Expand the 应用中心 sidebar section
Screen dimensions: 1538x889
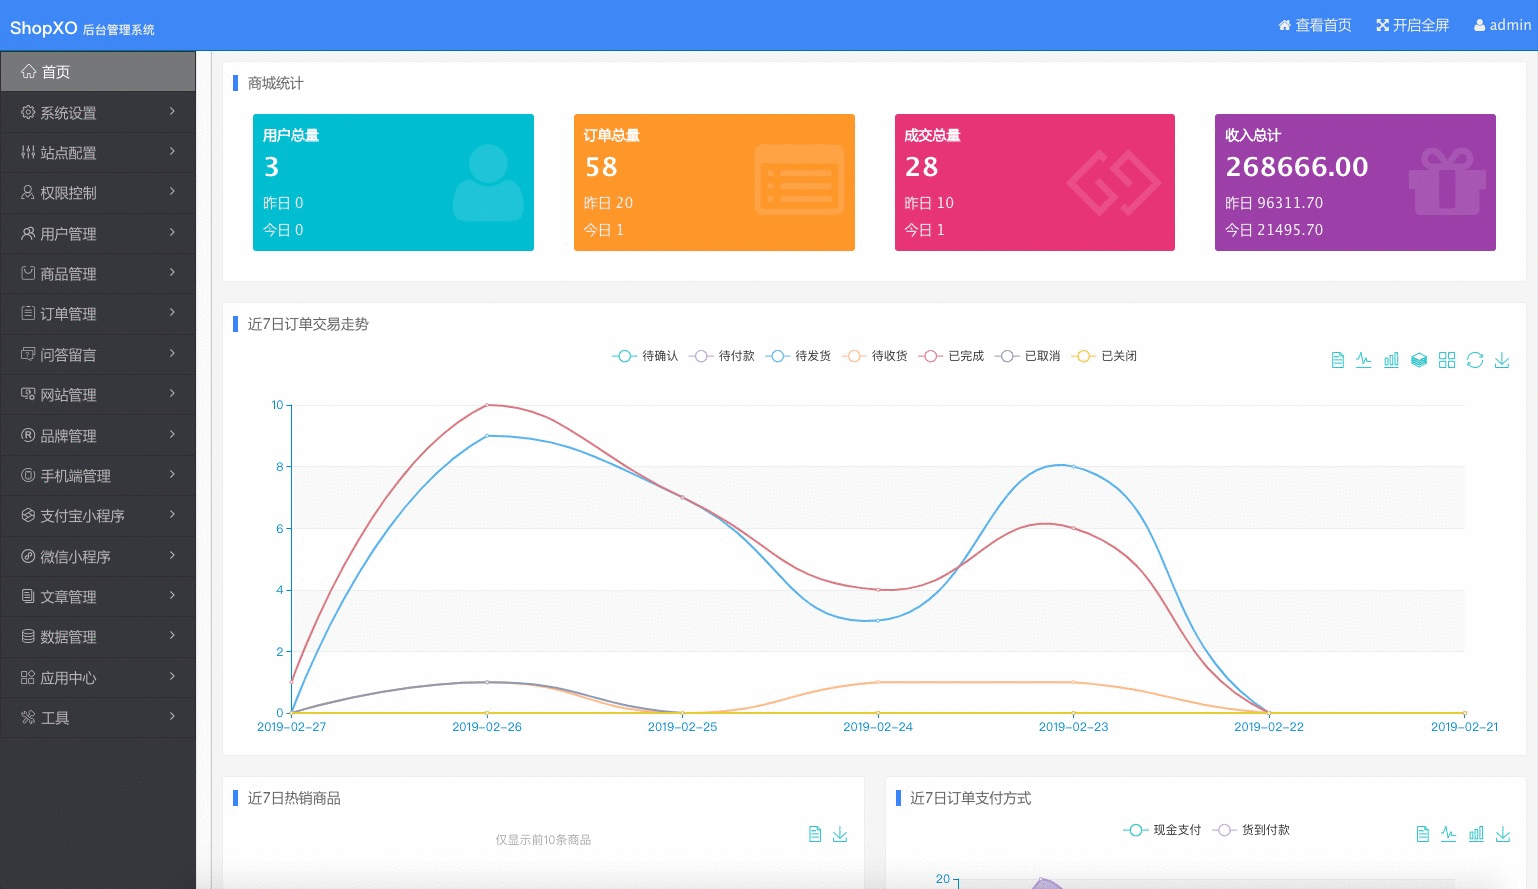[x=98, y=678]
